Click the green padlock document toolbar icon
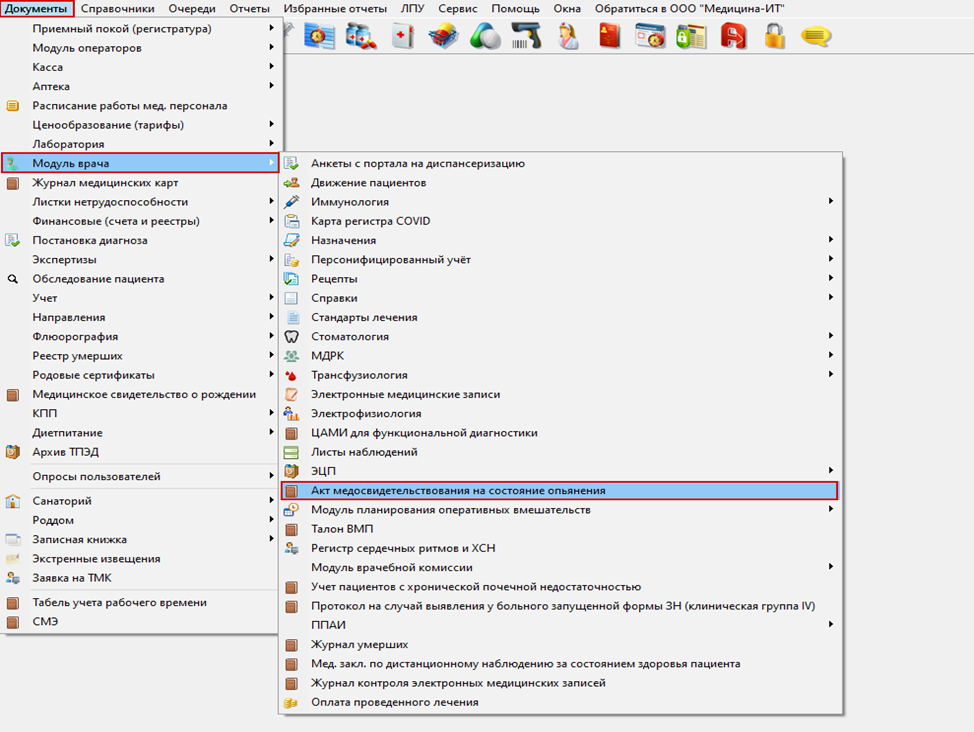 coord(691,36)
